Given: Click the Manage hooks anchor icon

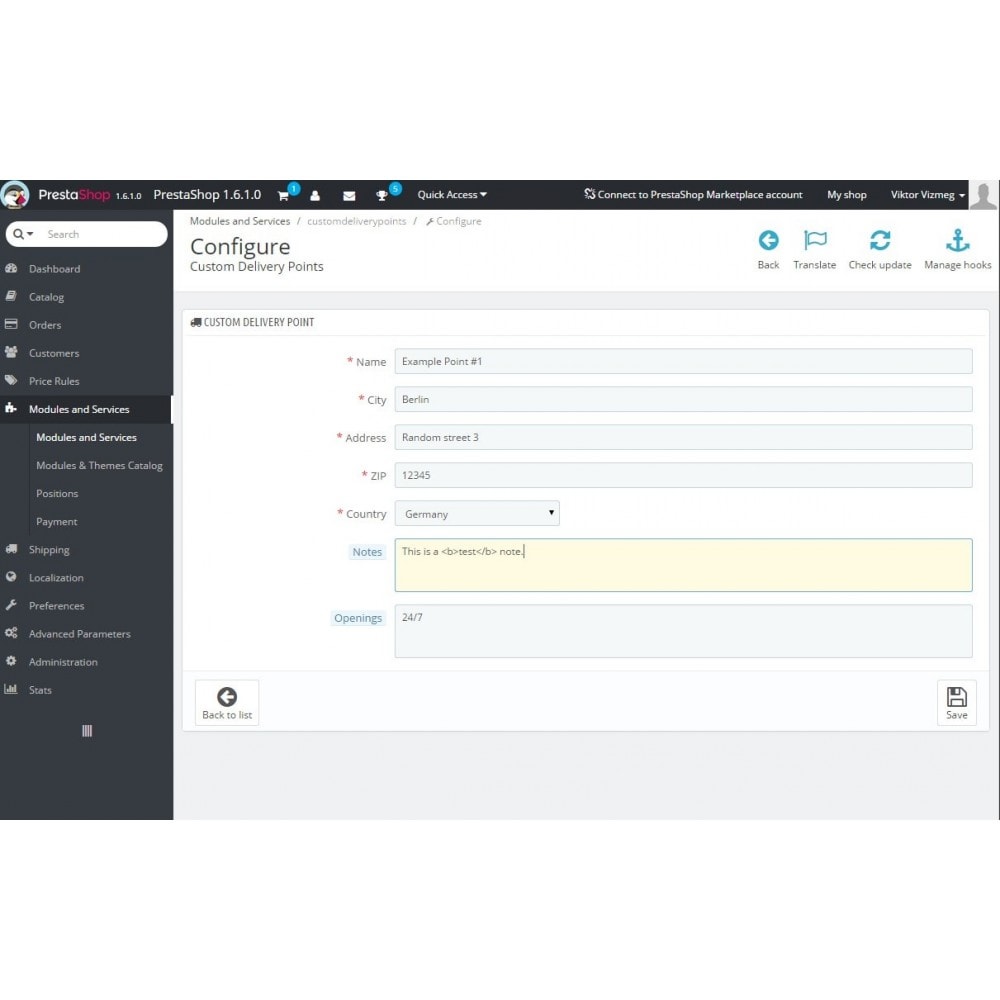Looking at the screenshot, I should click(957, 240).
